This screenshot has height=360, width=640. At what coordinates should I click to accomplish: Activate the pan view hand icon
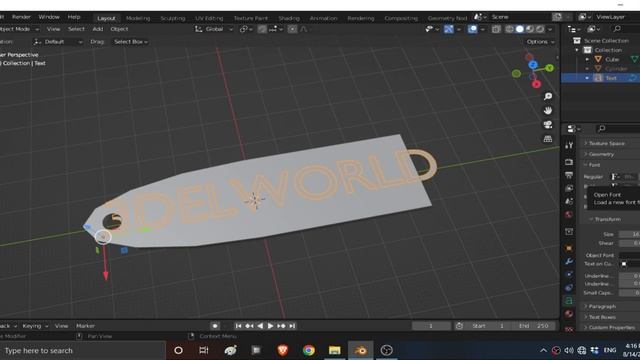click(x=548, y=111)
